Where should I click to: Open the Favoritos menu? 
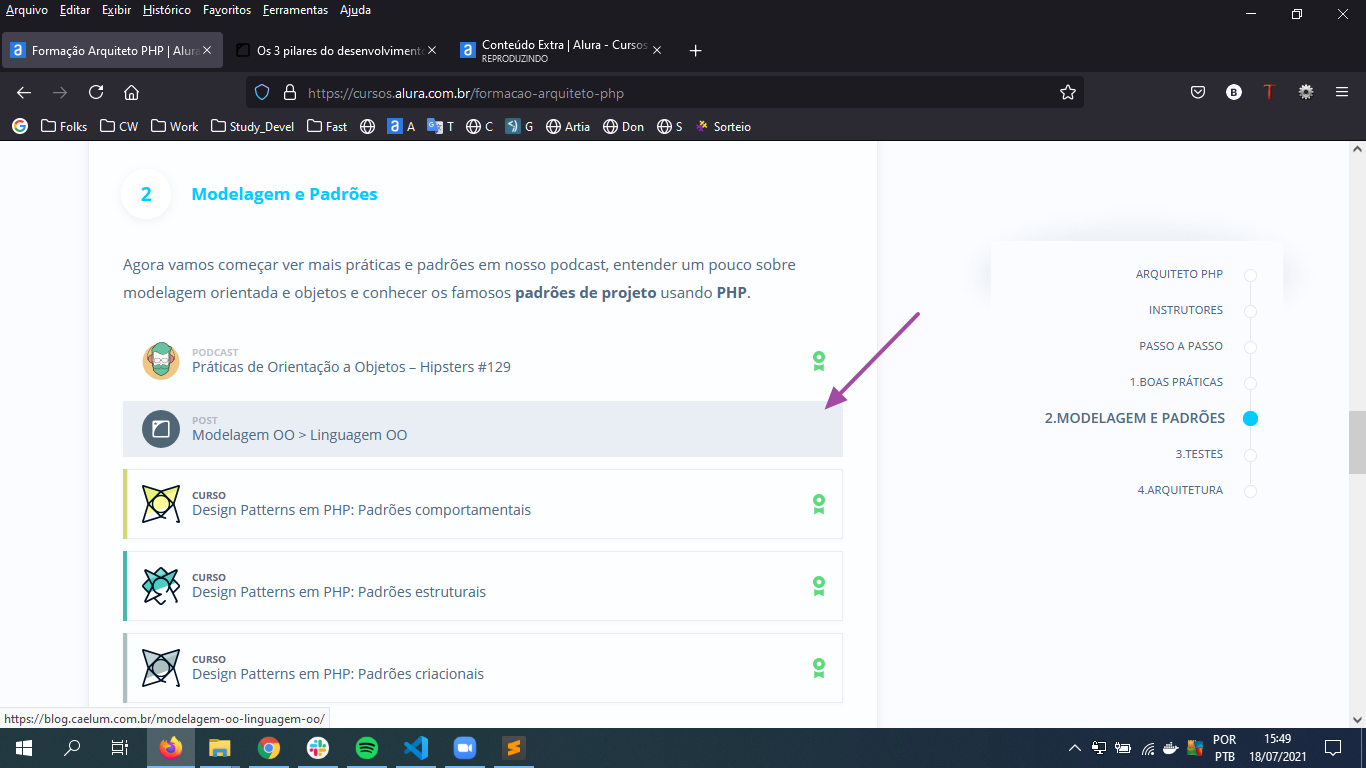click(227, 10)
